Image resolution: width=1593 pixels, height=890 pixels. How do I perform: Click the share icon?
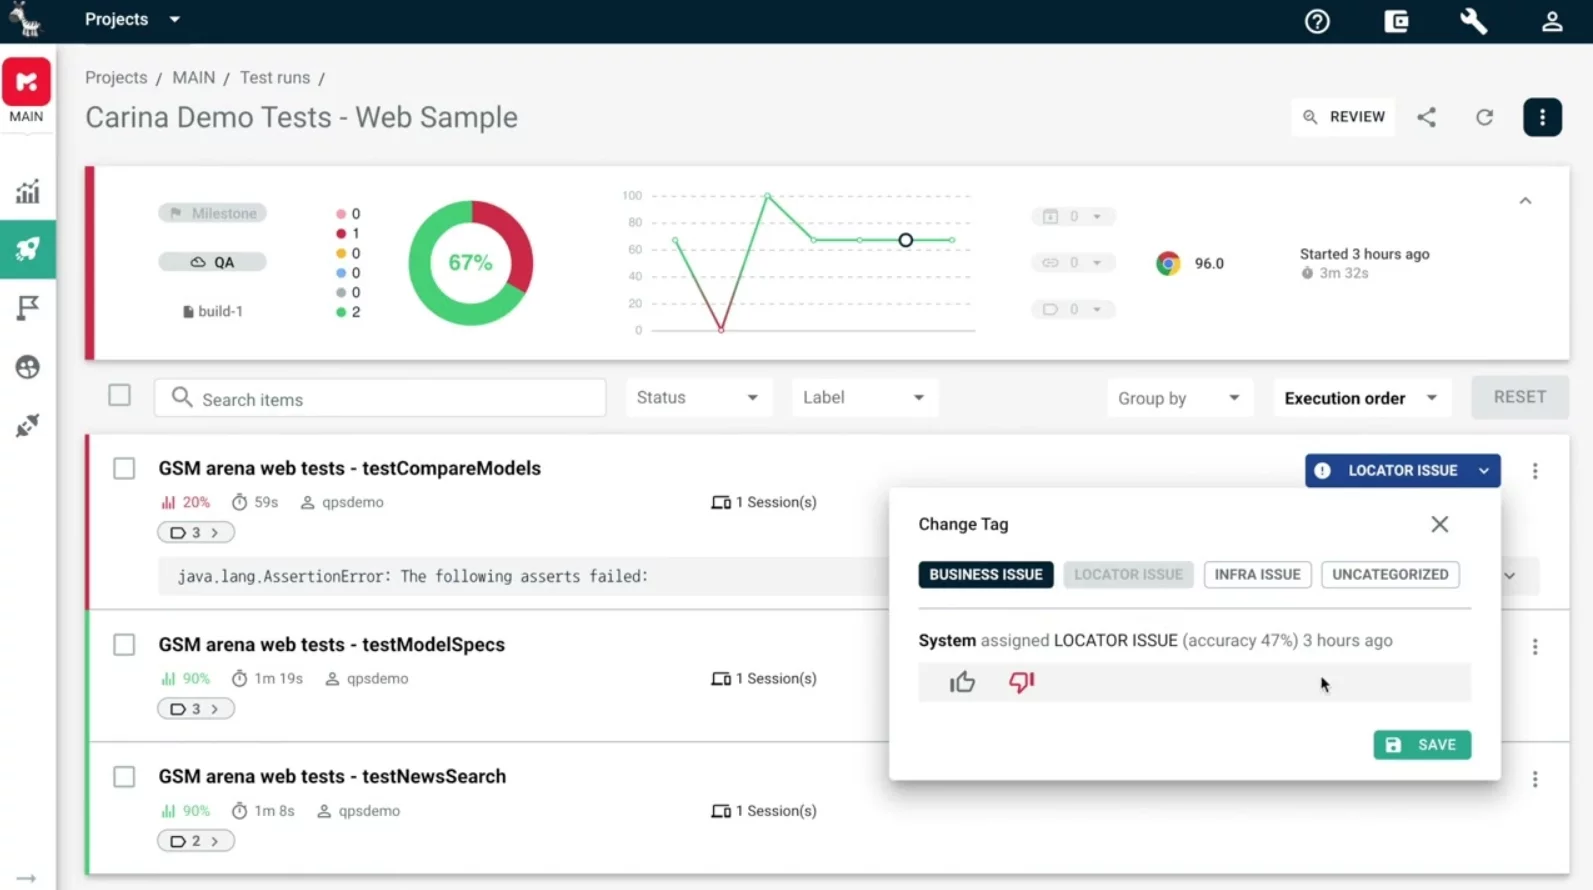(1427, 117)
